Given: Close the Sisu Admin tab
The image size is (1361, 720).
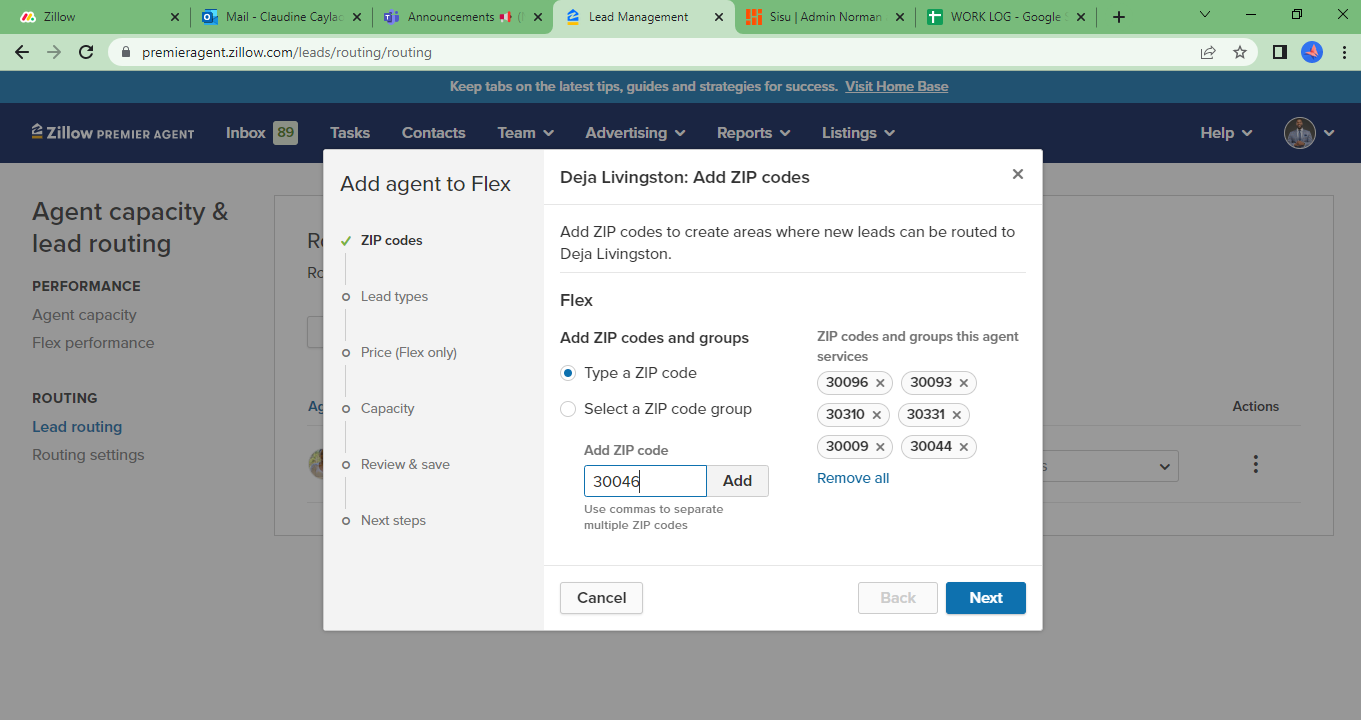Looking at the screenshot, I should (900, 17).
